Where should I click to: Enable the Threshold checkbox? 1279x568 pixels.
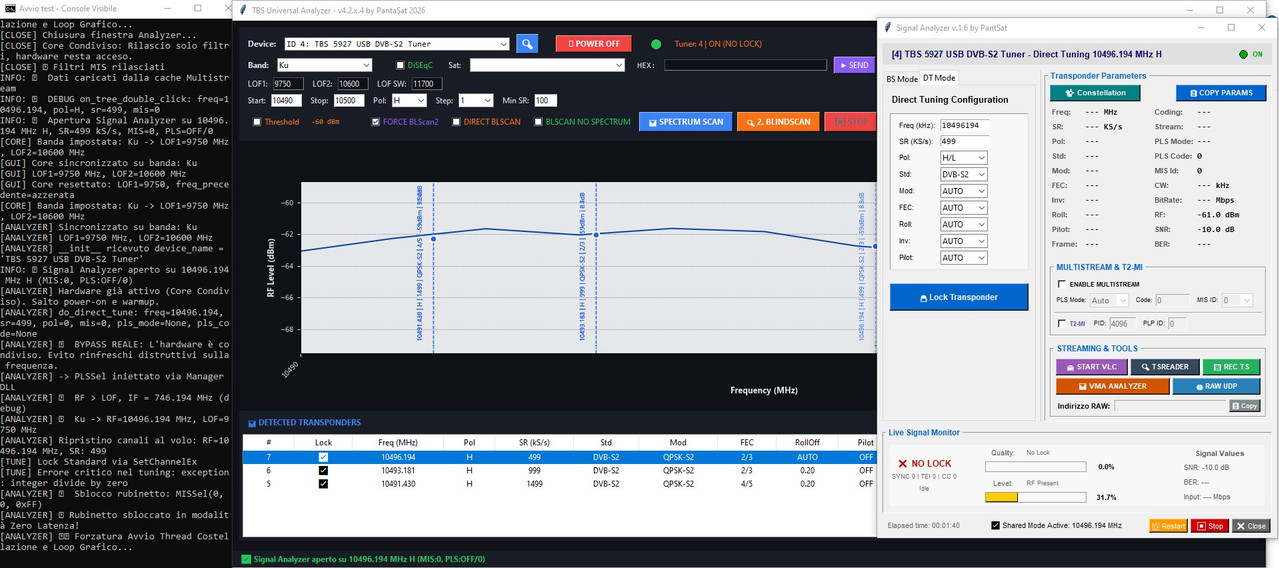pos(257,122)
